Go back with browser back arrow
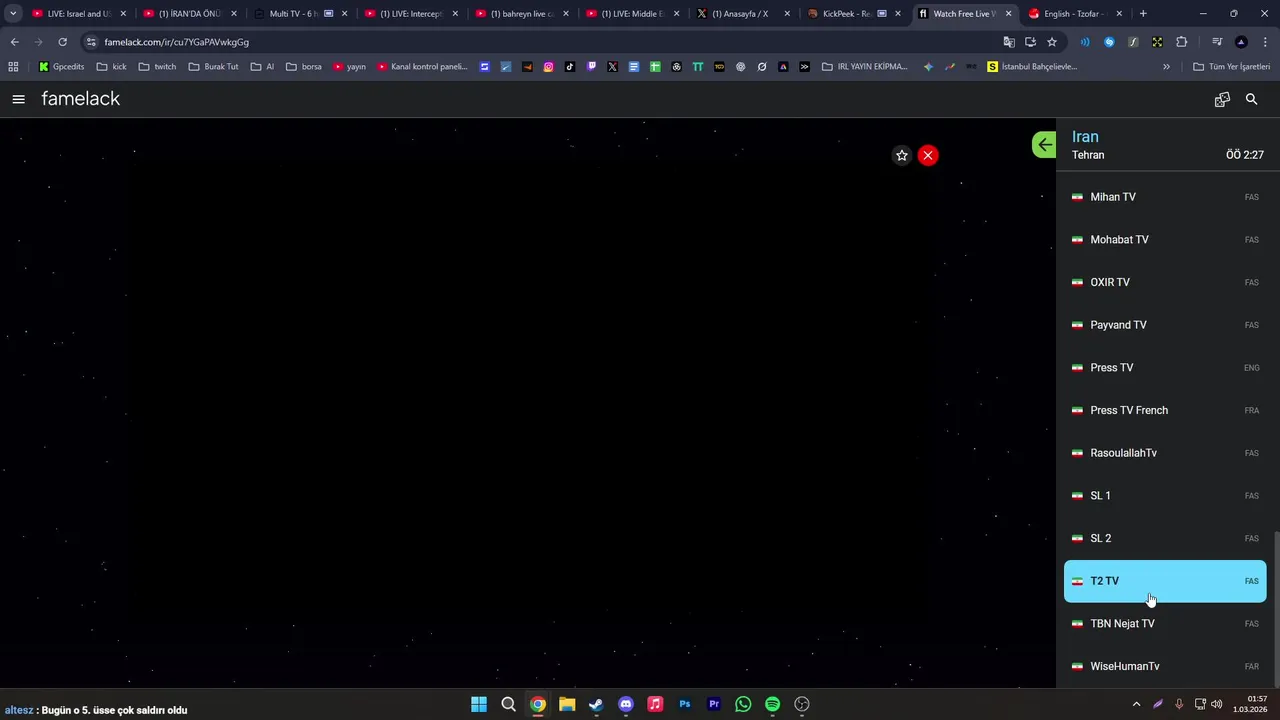The image size is (1280, 720). point(14,42)
